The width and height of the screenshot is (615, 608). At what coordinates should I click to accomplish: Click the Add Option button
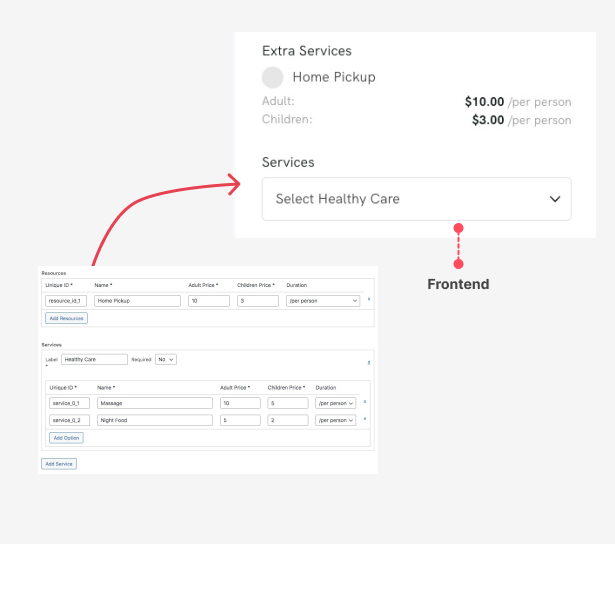pos(66,438)
